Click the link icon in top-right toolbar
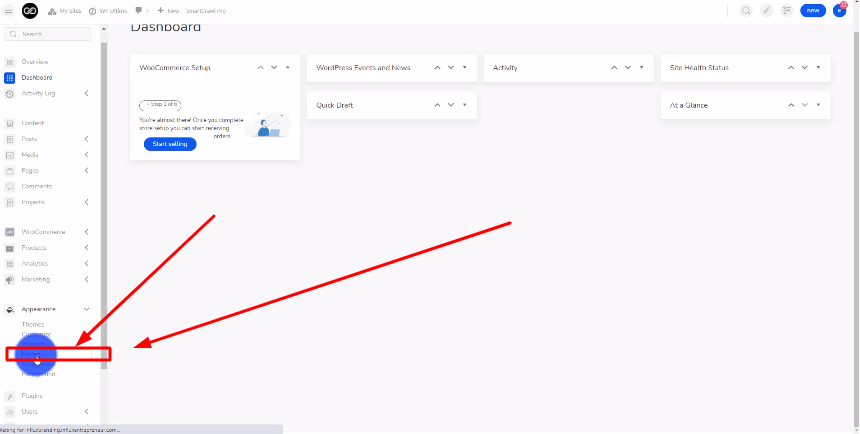860x434 pixels. coord(766,10)
